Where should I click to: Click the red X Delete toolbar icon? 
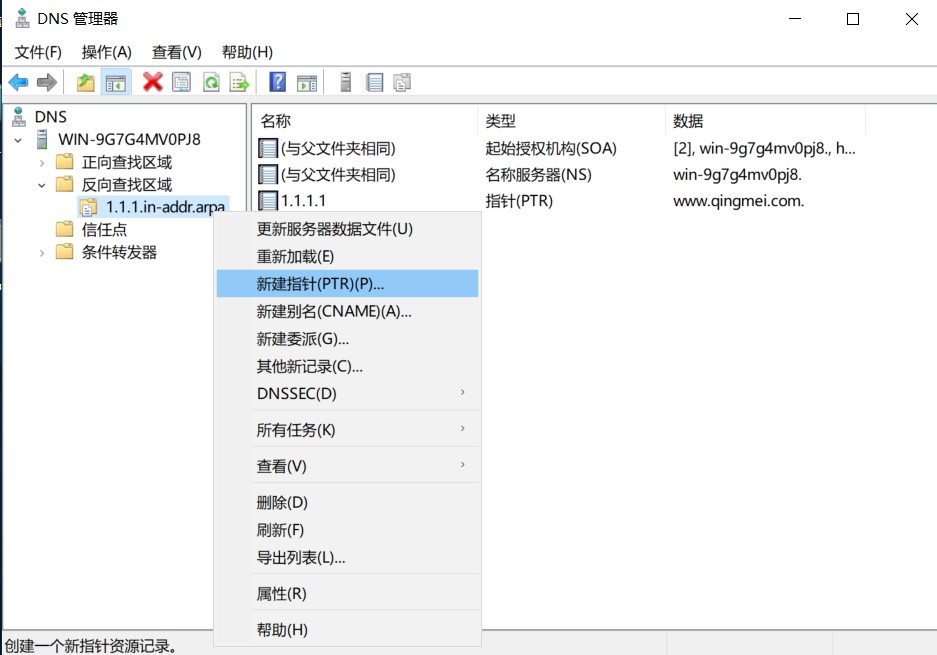(153, 82)
